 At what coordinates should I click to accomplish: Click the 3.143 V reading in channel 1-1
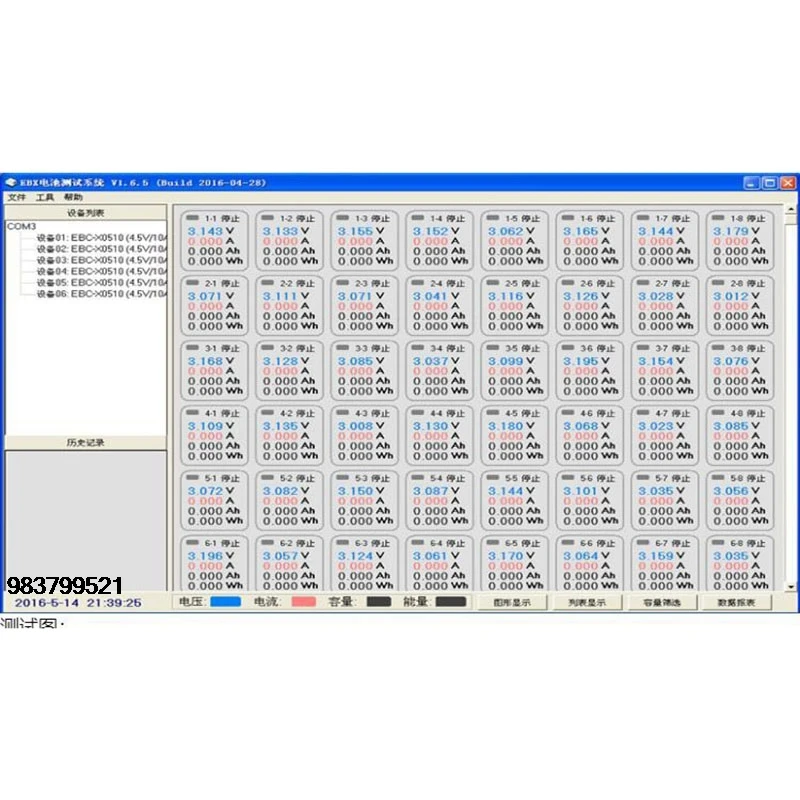(210, 231)
